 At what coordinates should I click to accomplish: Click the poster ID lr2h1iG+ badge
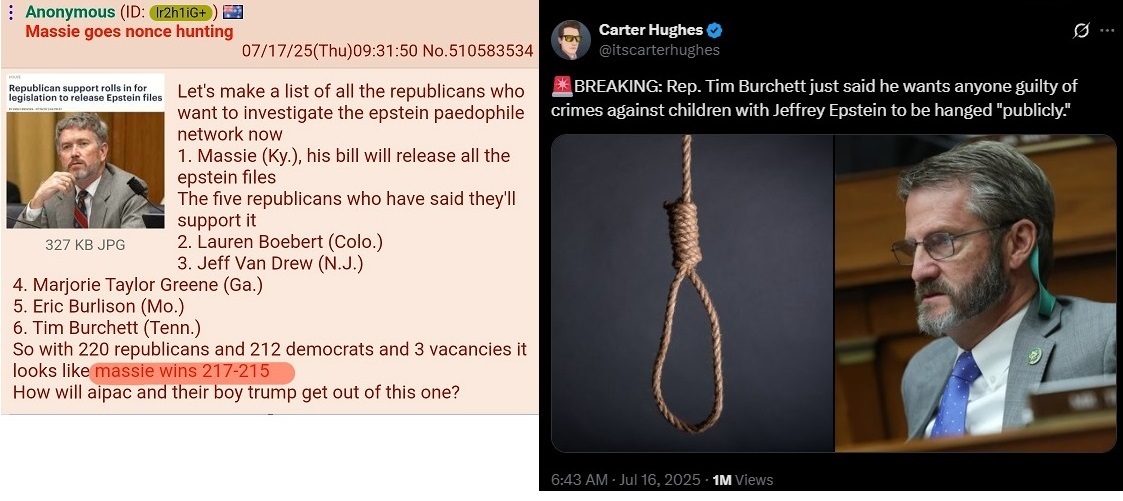[179, 12]
